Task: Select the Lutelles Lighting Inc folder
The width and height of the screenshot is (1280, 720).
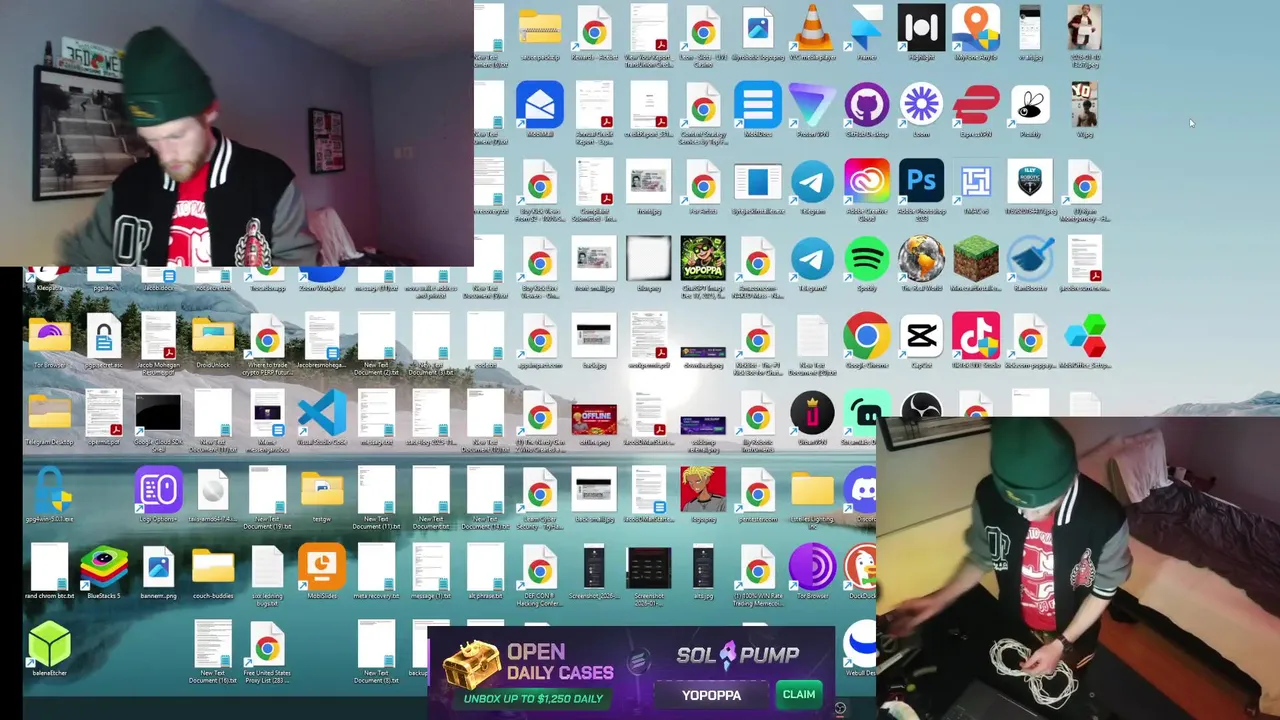Action: [812, 491]
